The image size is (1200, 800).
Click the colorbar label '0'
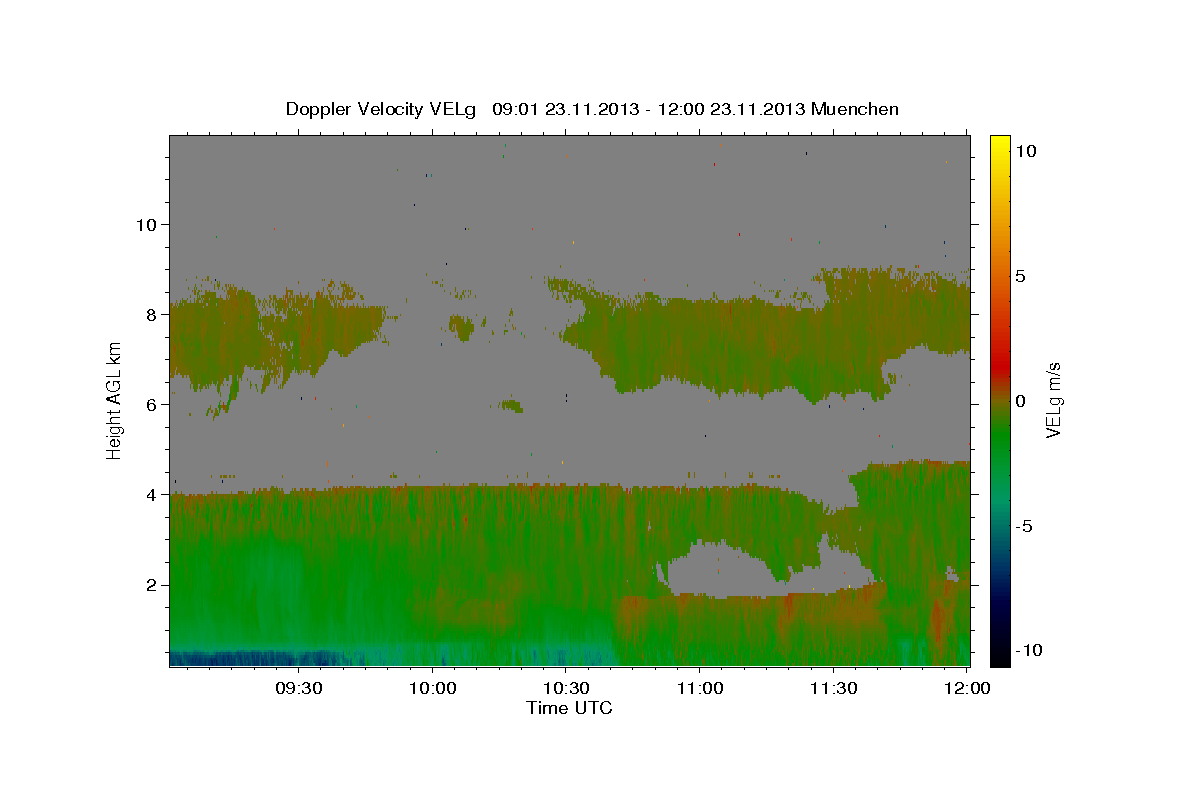pyautogui.click(x=1020, y=401)
